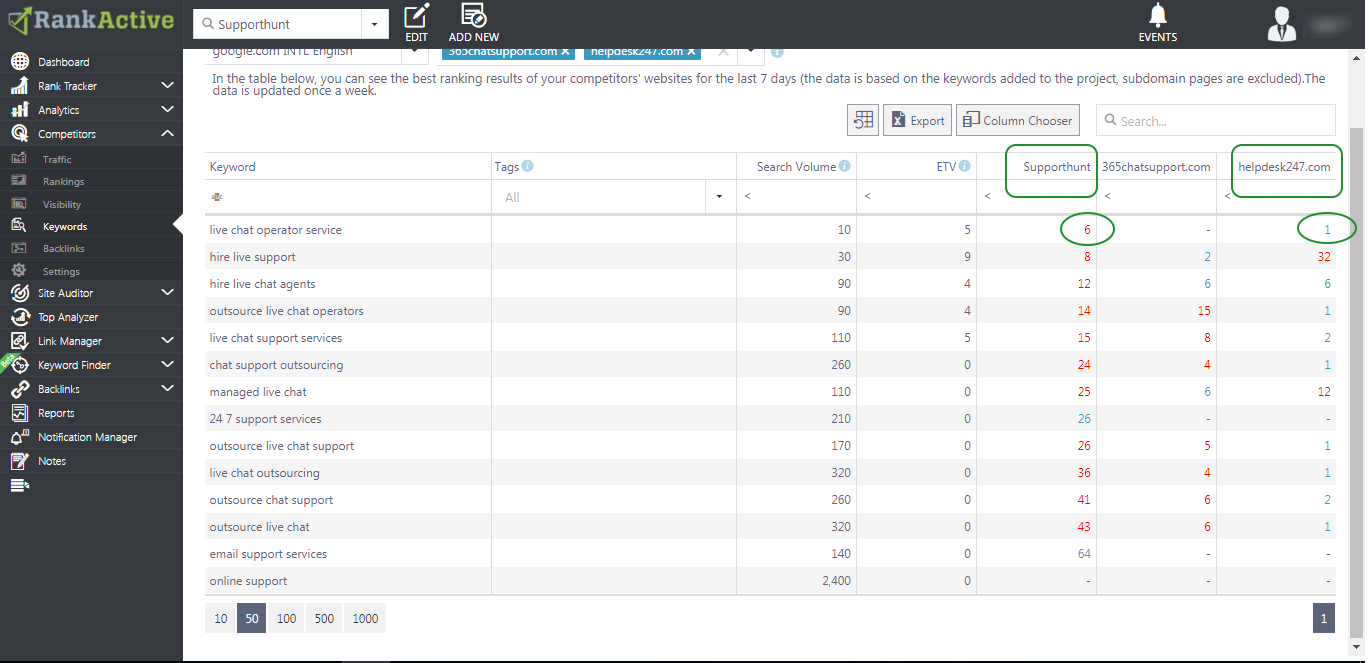Expand the Rank Tracker menu chevron

click(x=167, y=86)
